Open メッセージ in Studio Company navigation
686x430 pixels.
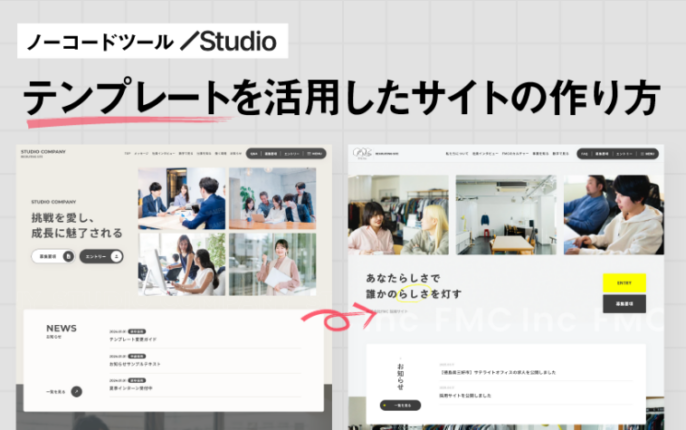tap(141, 154)
